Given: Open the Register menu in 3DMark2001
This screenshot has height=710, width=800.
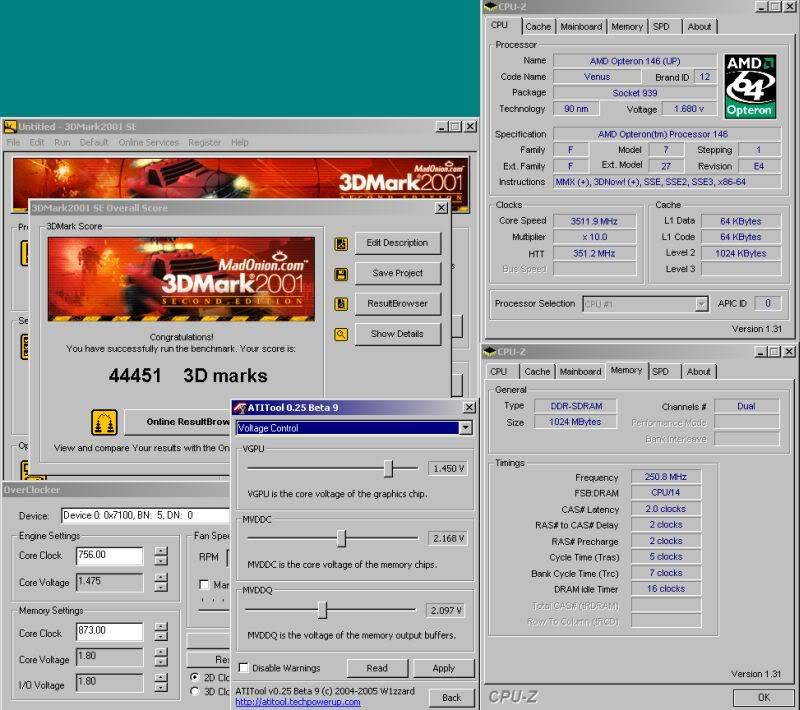Looking at the screenshot, I should [204, 142].
